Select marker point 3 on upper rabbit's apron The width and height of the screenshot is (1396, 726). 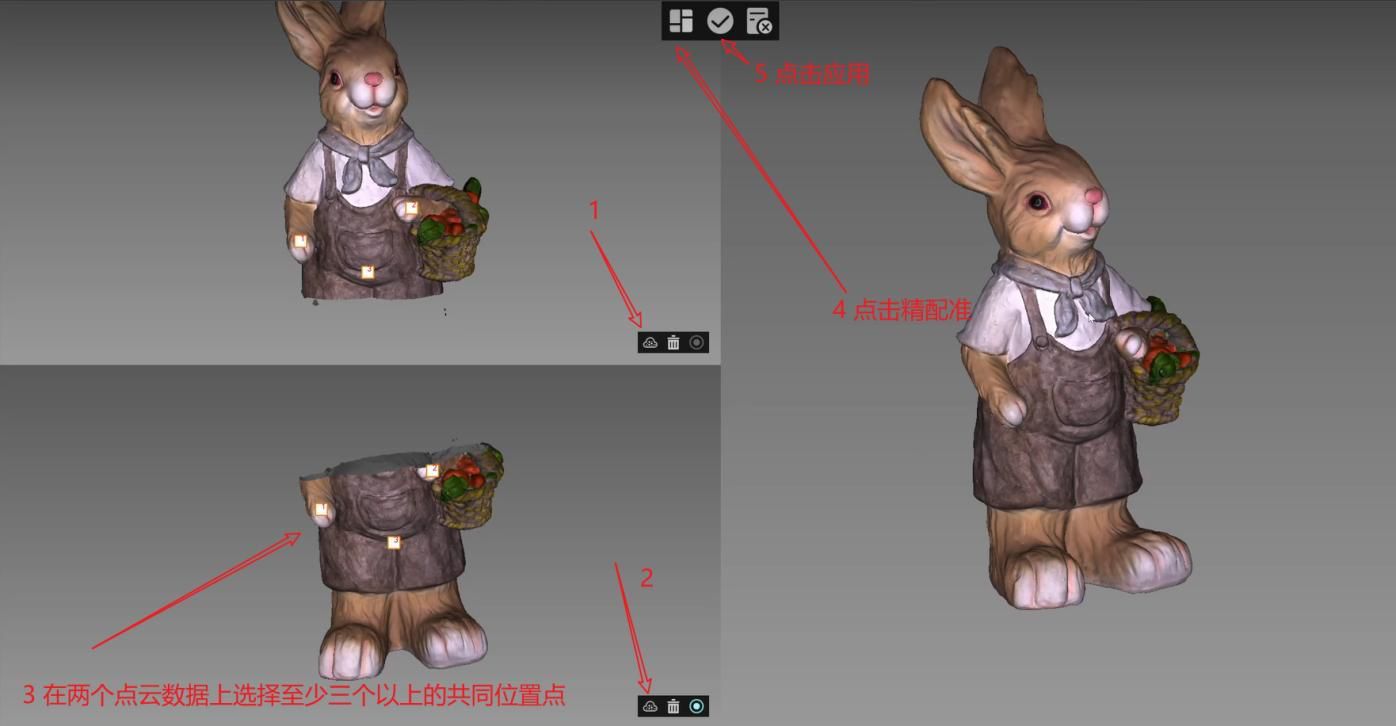pos(367,271)
